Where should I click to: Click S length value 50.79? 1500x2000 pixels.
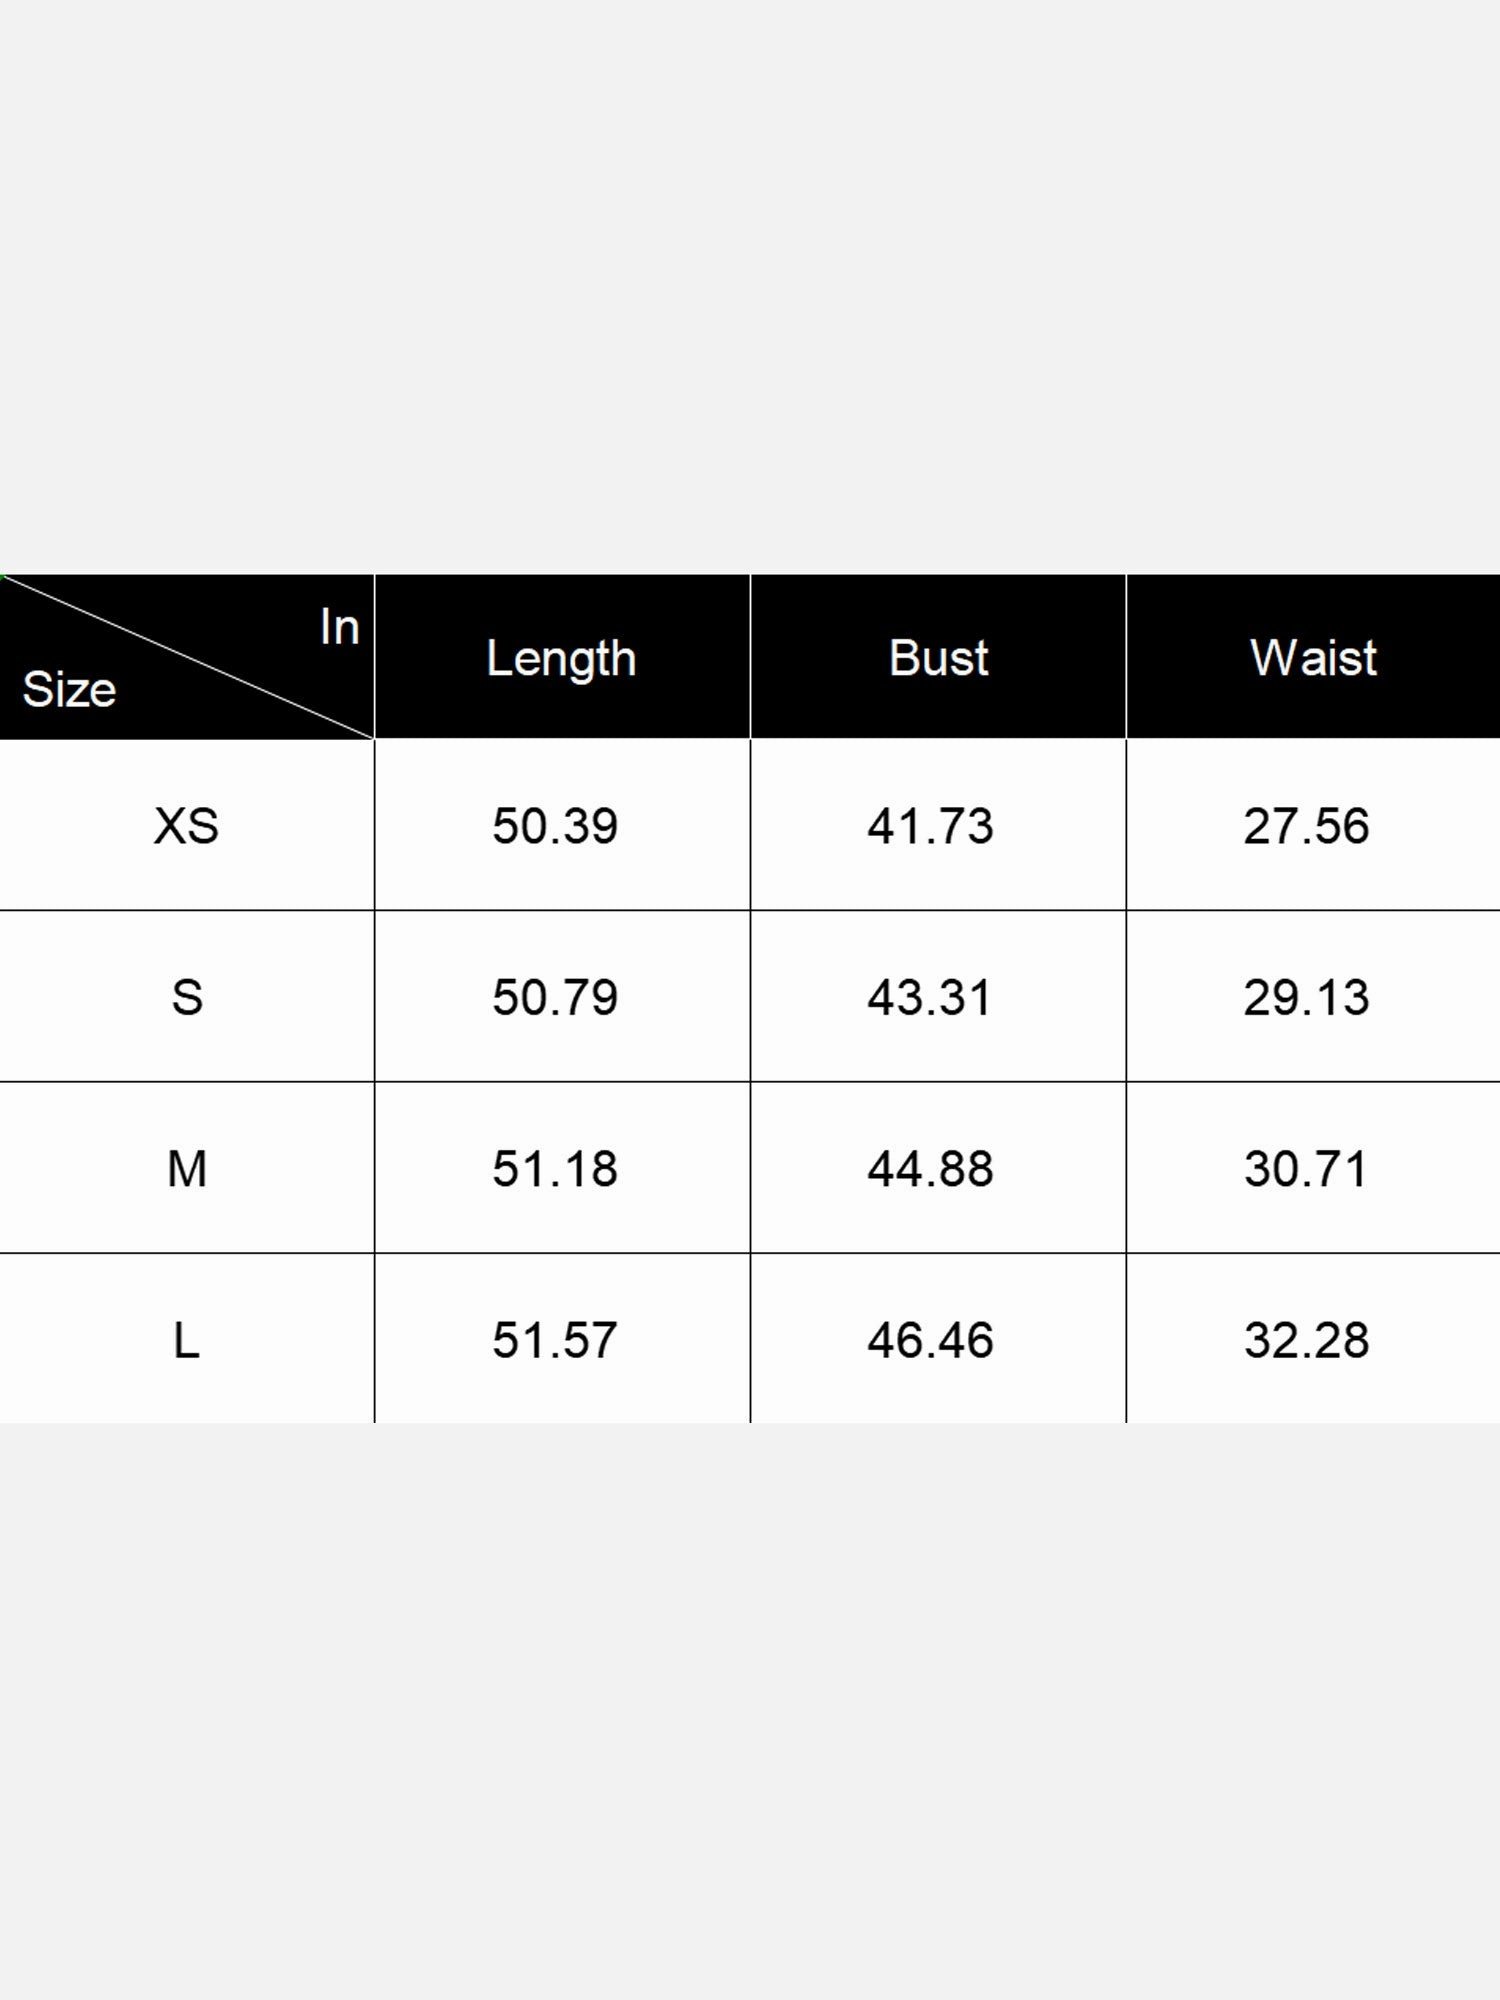(555, 997)
